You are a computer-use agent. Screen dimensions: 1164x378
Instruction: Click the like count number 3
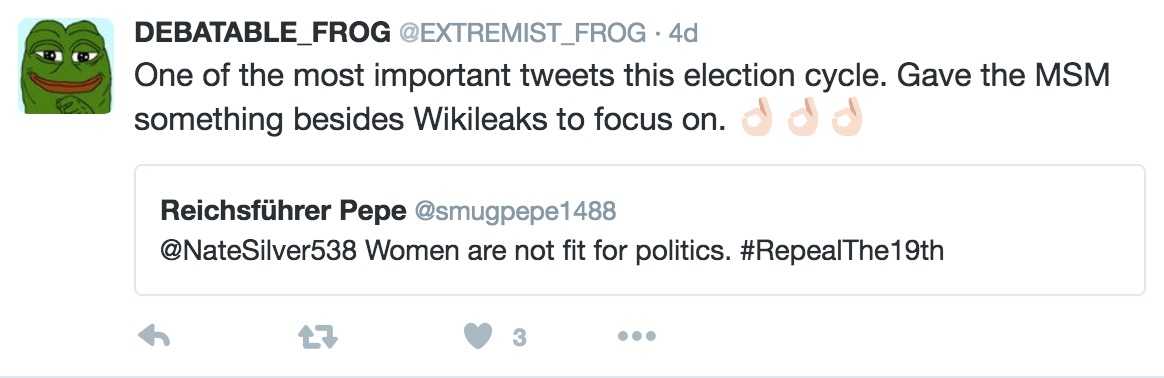click(520, 338)
